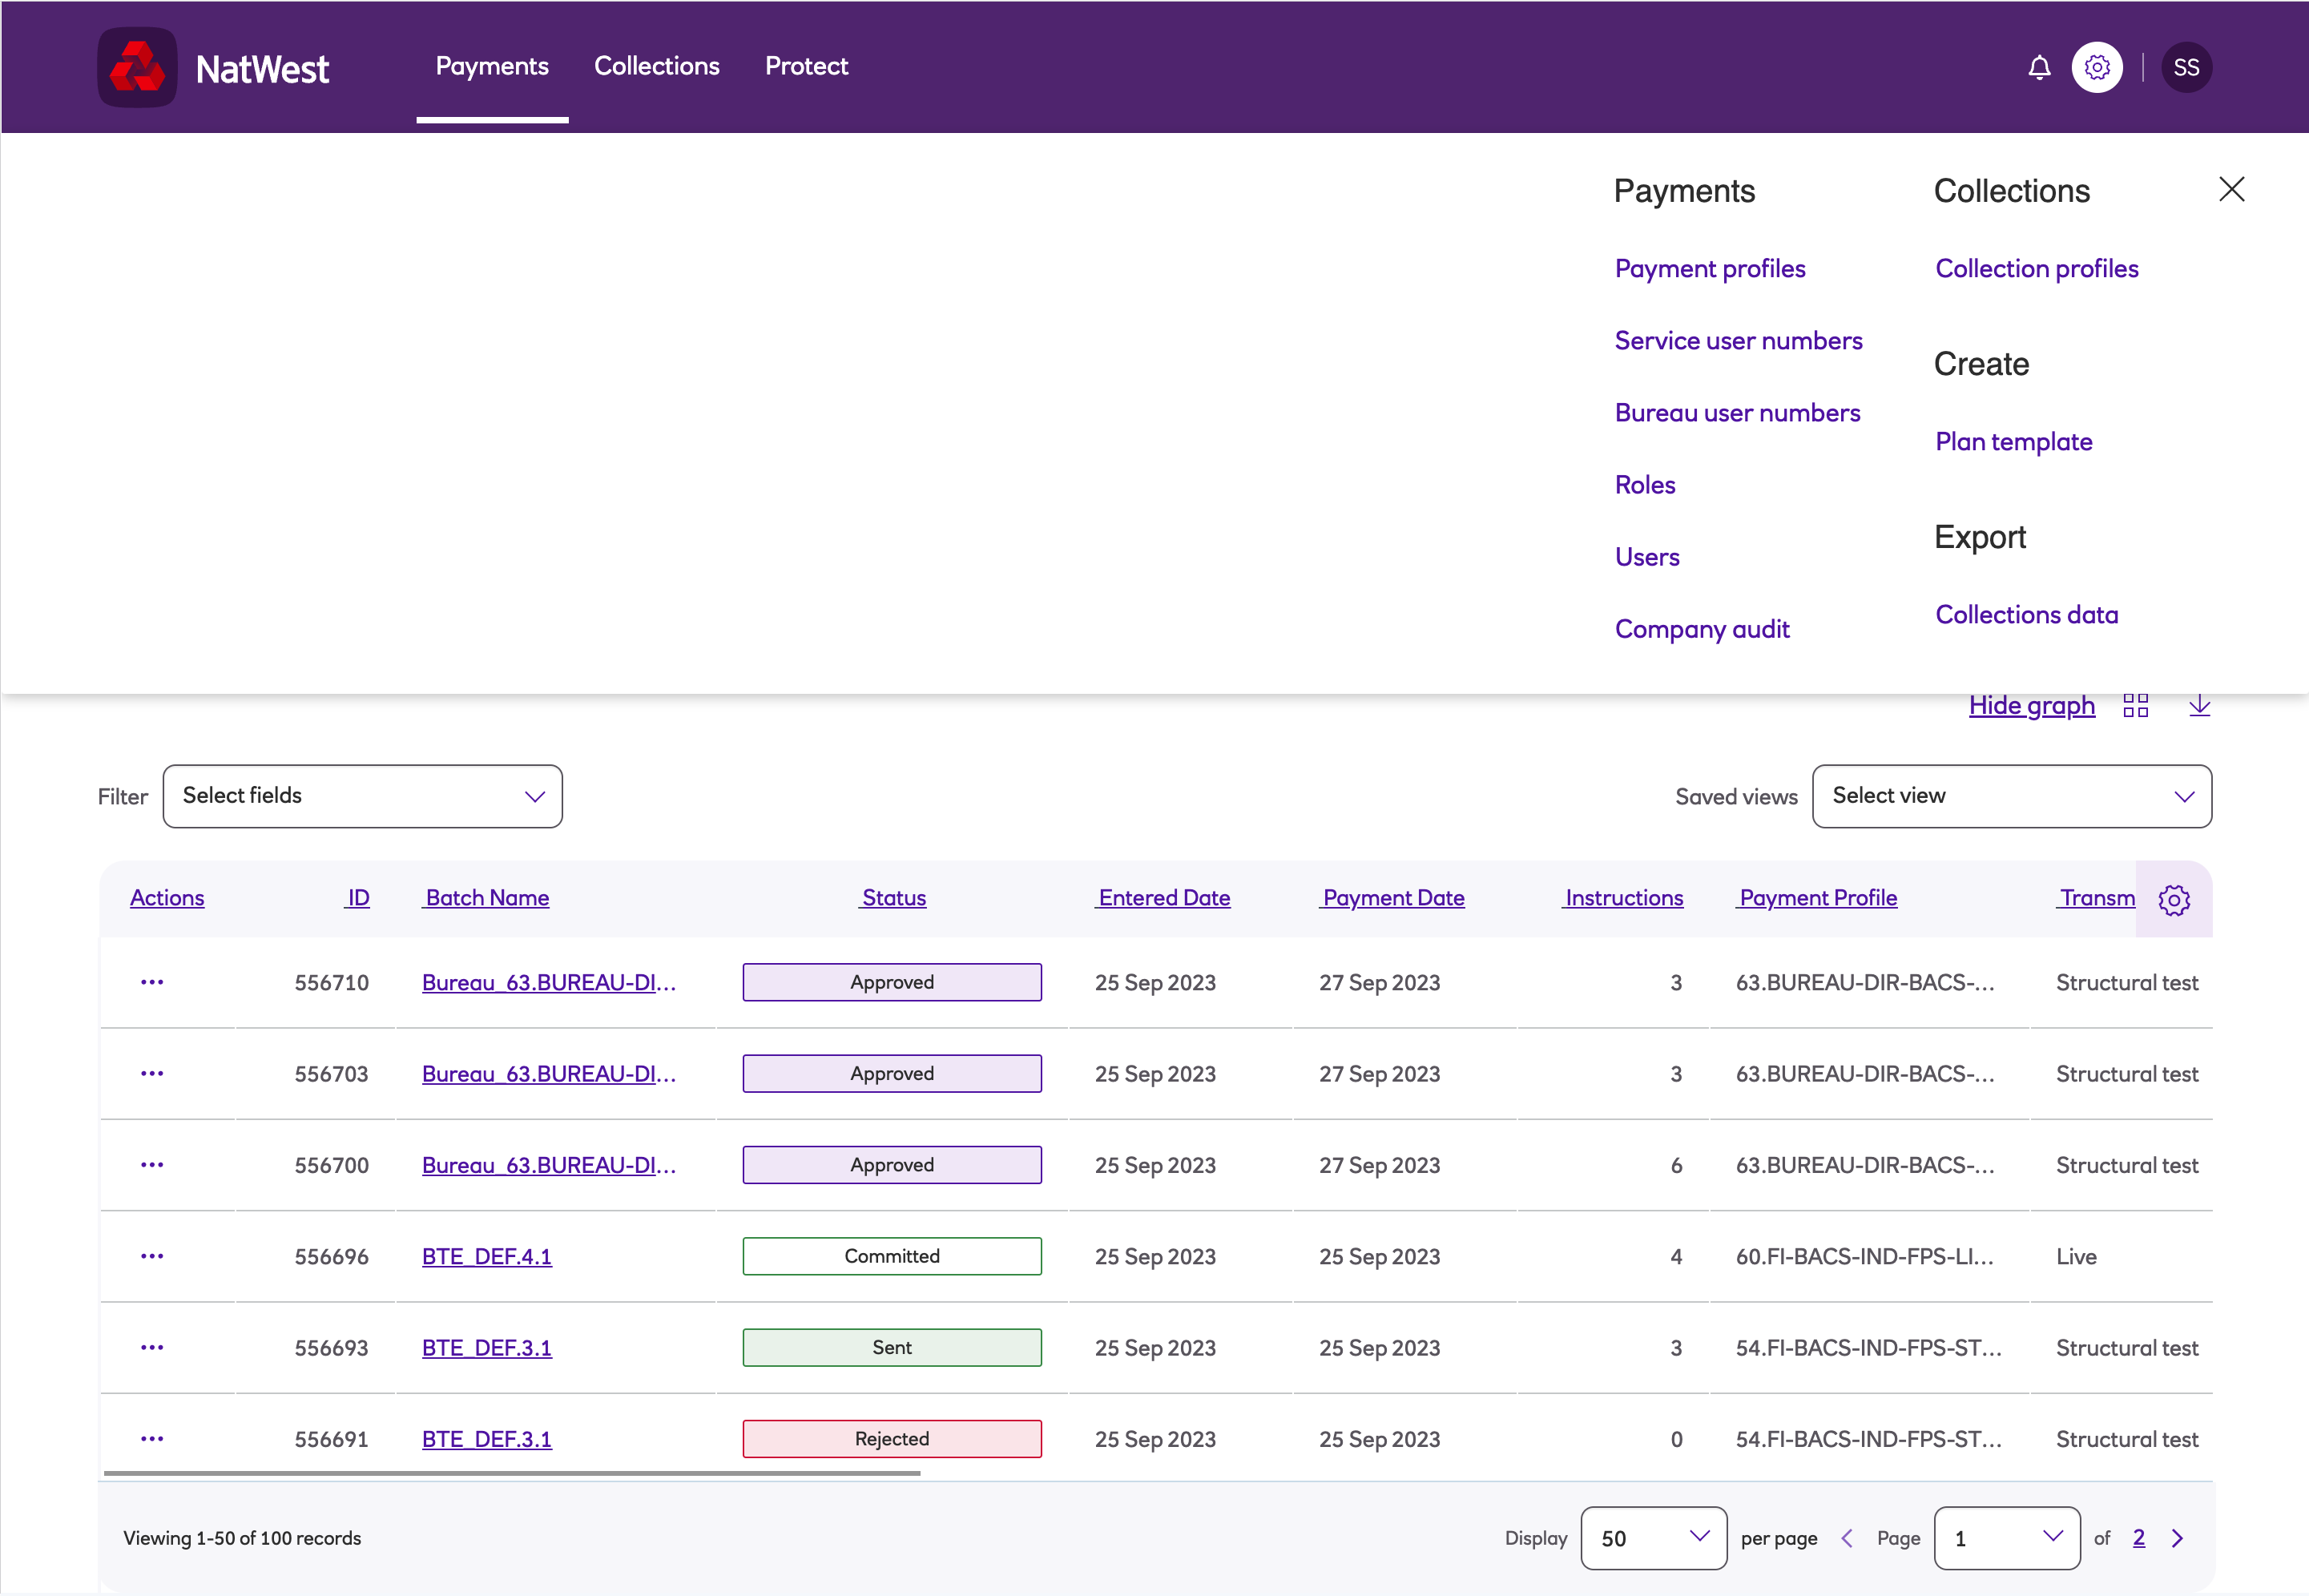The width and height of the screenshot is (2309, 1596).
Task: Click Committed status badge for 556696
Action: pyautogui.click(x=892, y=1256)
